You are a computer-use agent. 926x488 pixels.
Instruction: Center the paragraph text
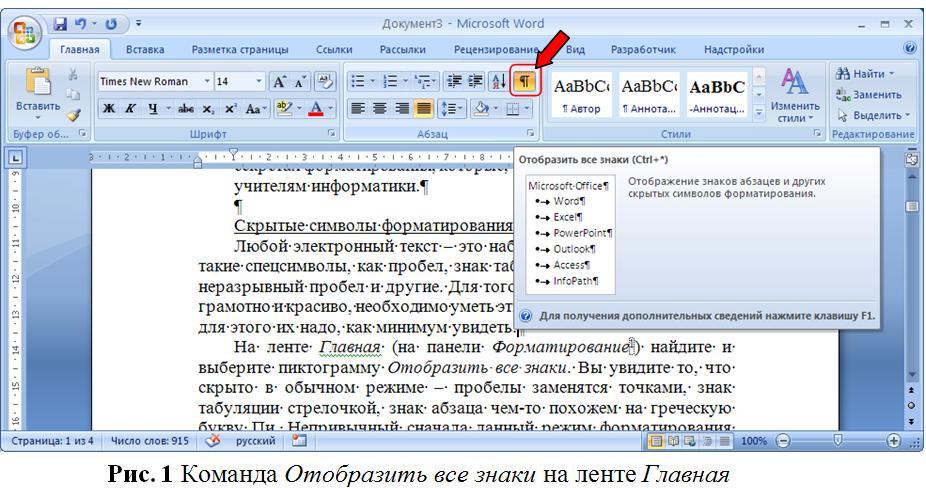379,109
